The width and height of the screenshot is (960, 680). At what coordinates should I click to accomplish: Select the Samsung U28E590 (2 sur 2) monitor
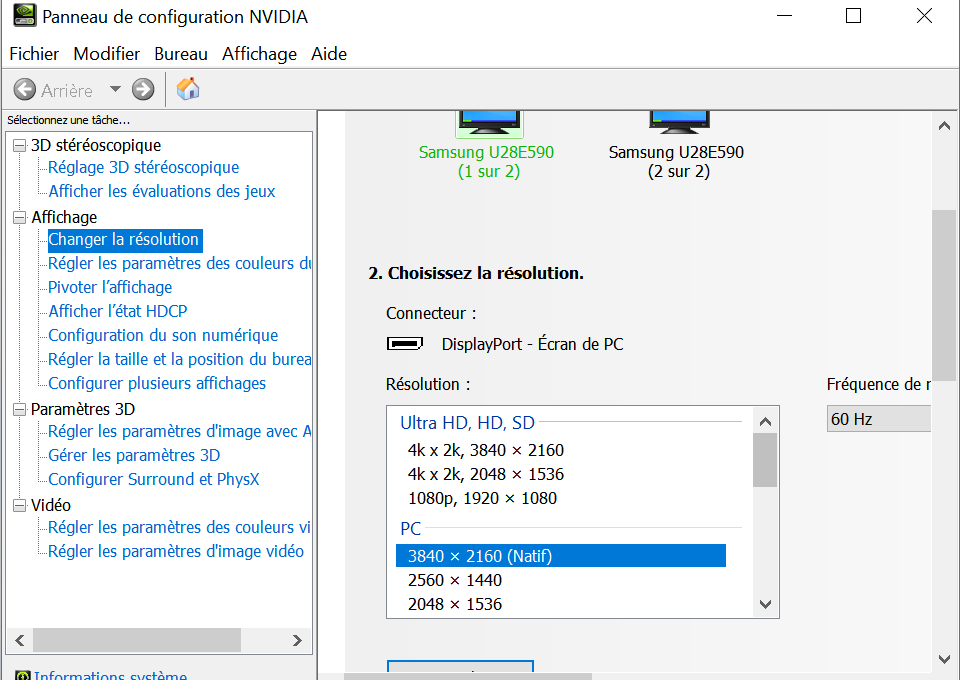click(677, 146)
